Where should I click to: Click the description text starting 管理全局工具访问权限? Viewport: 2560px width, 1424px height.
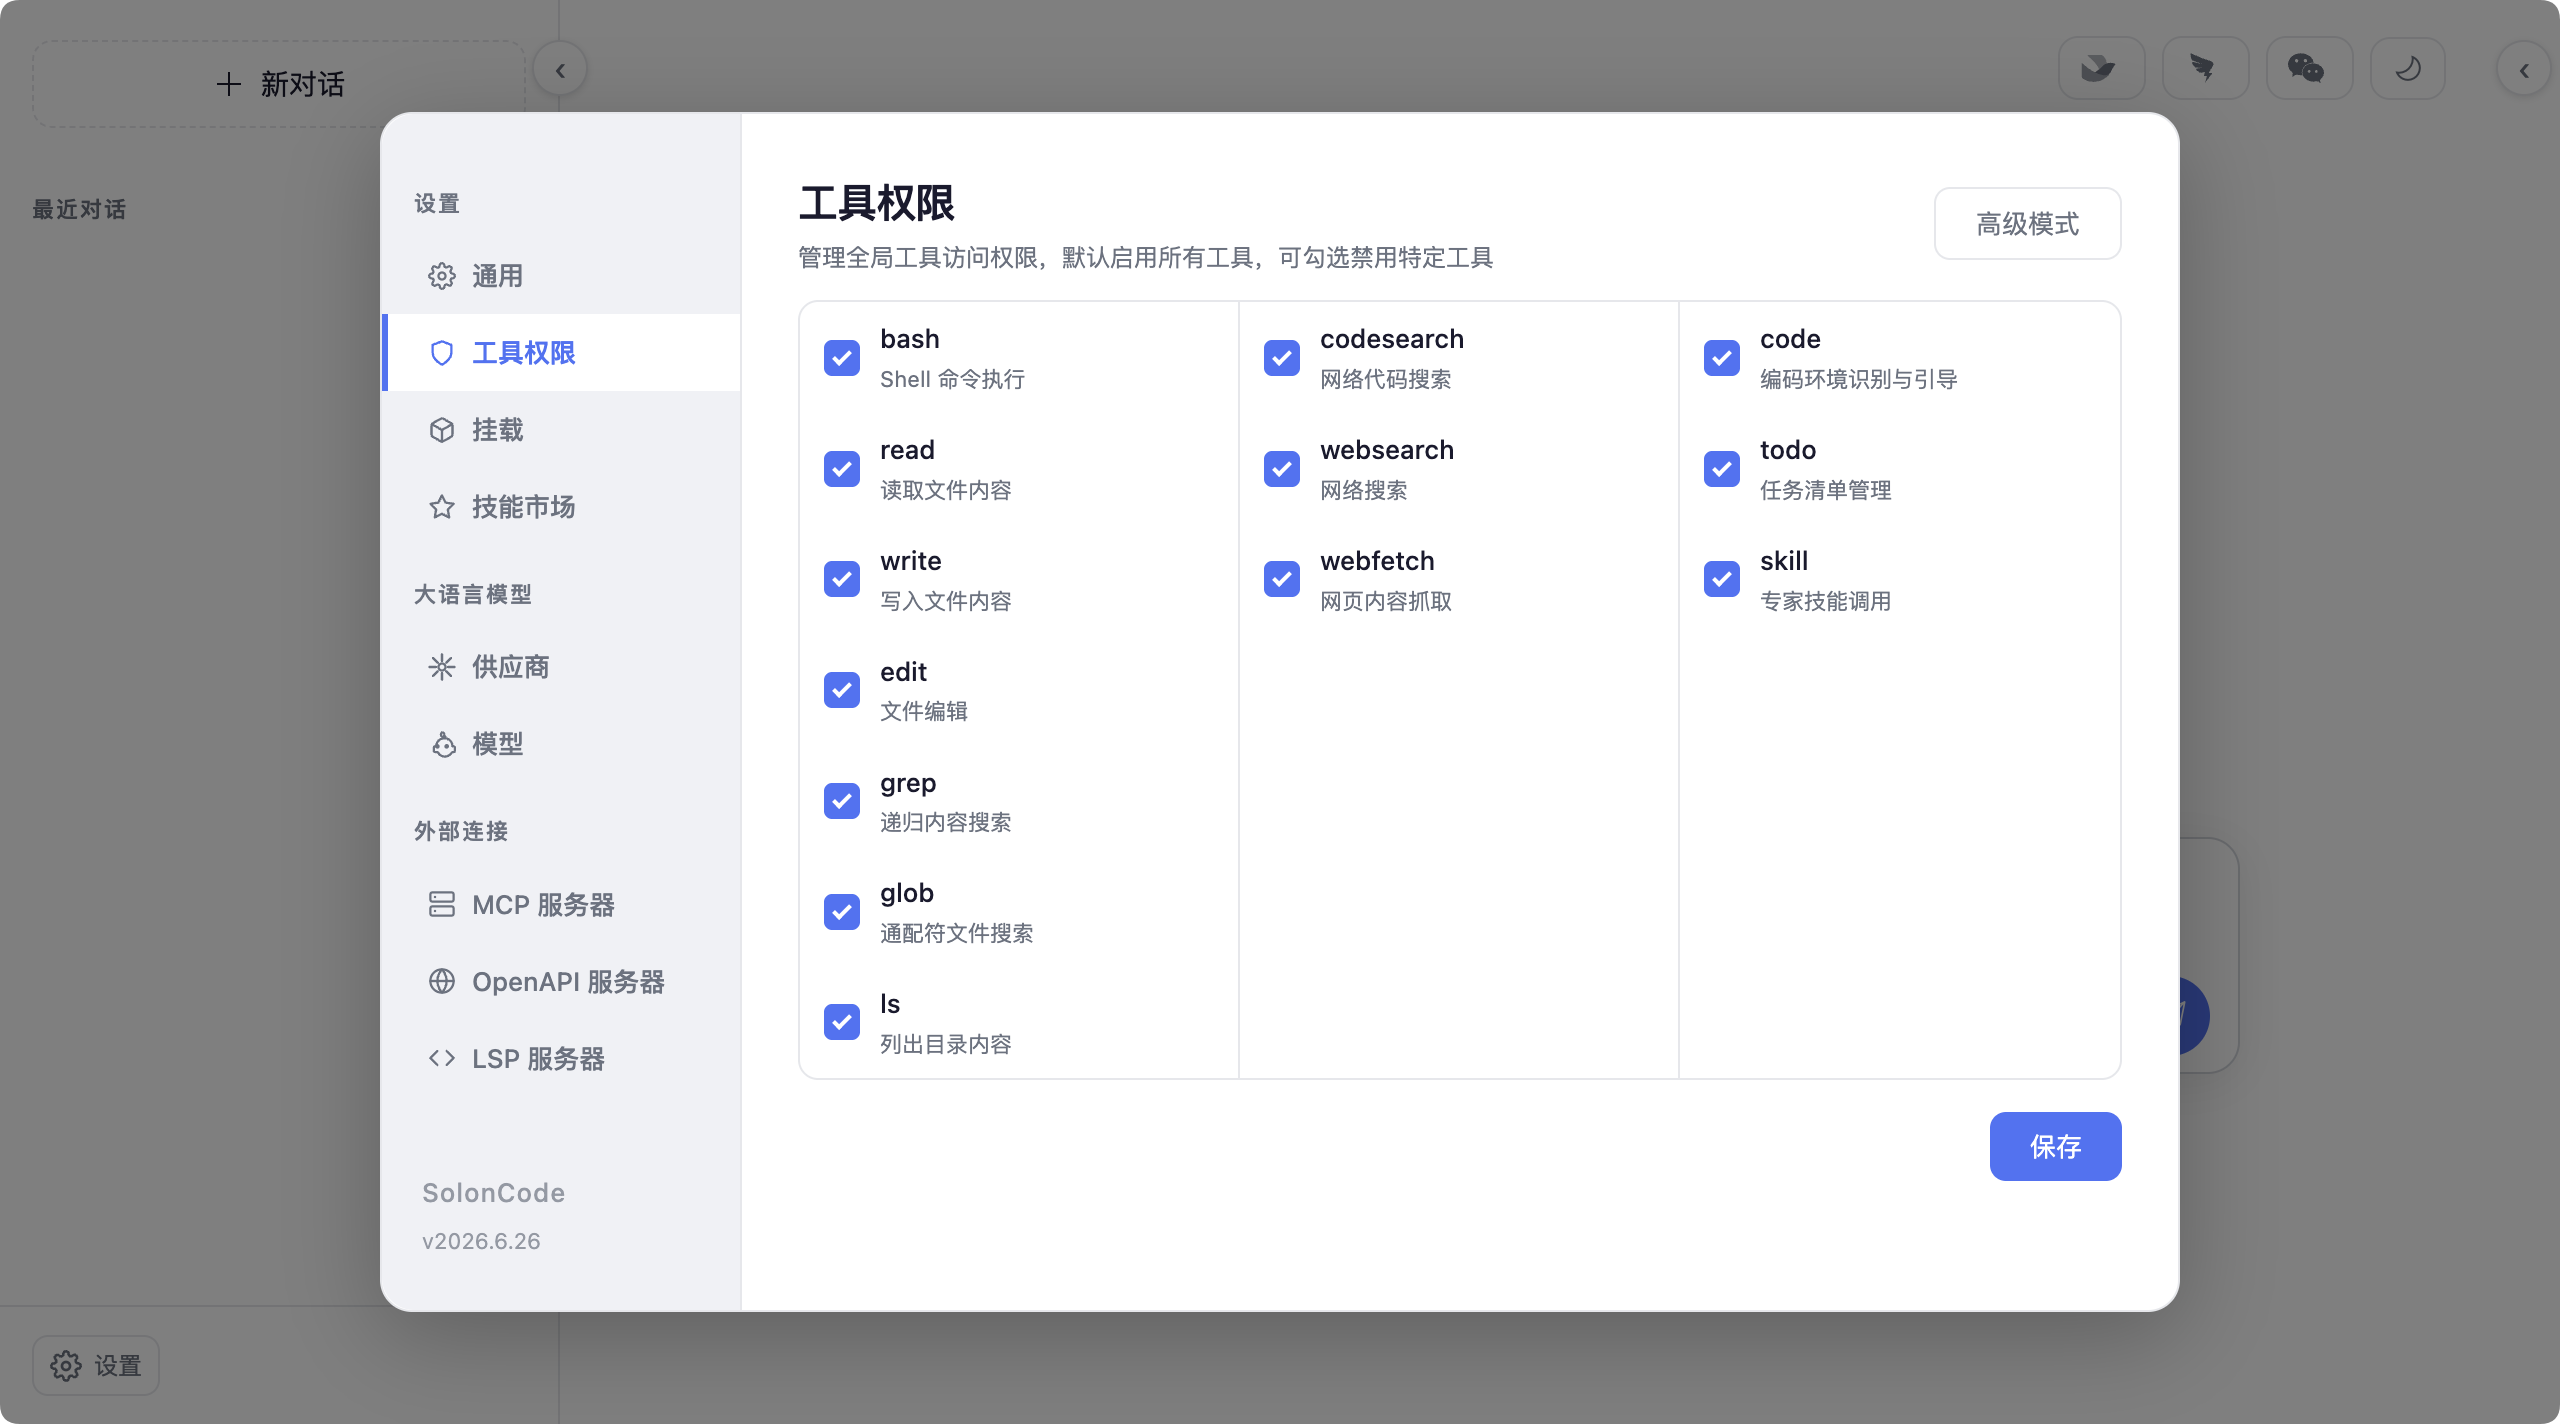point(1145,258)
